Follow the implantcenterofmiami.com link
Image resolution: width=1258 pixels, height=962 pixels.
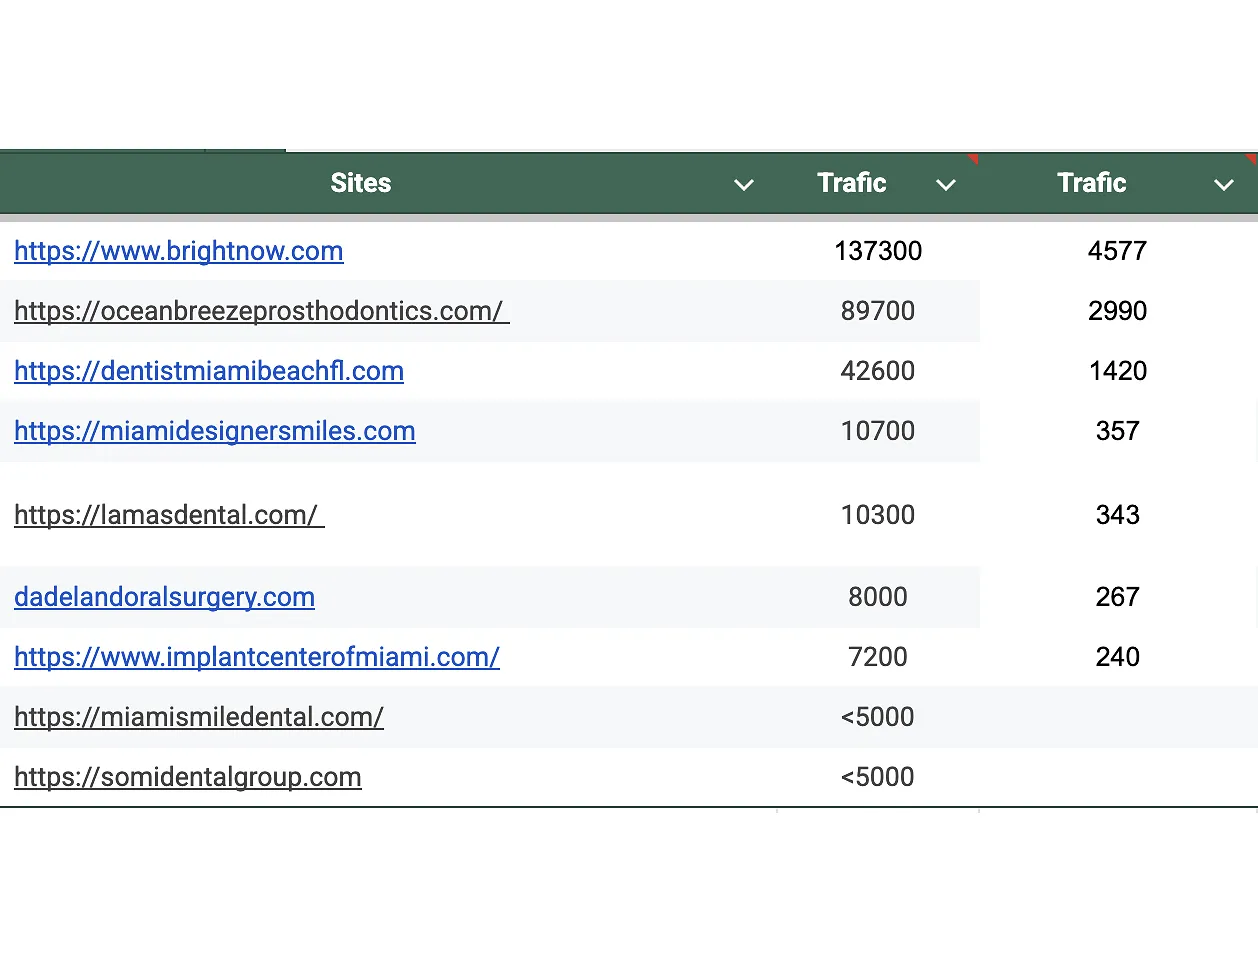click(257, 657)
